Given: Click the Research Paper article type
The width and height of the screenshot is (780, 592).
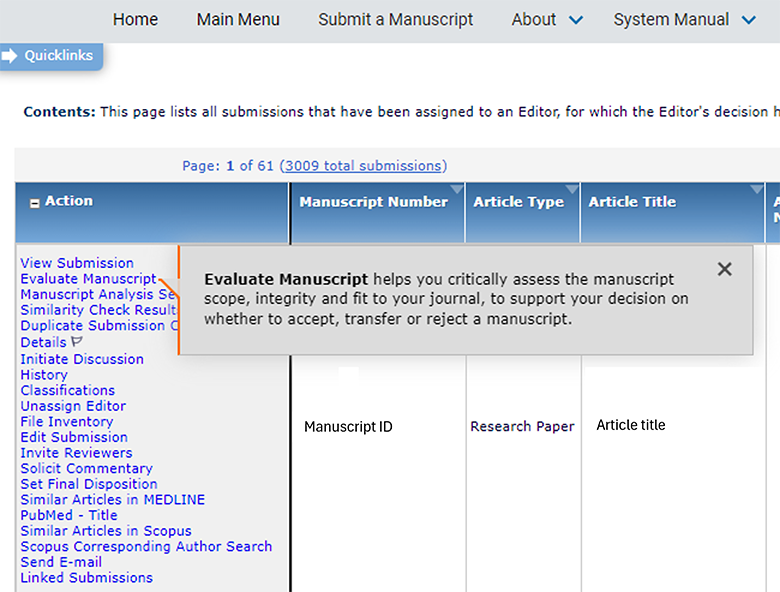Looking at the screenshot, I should tap(522, 426).
